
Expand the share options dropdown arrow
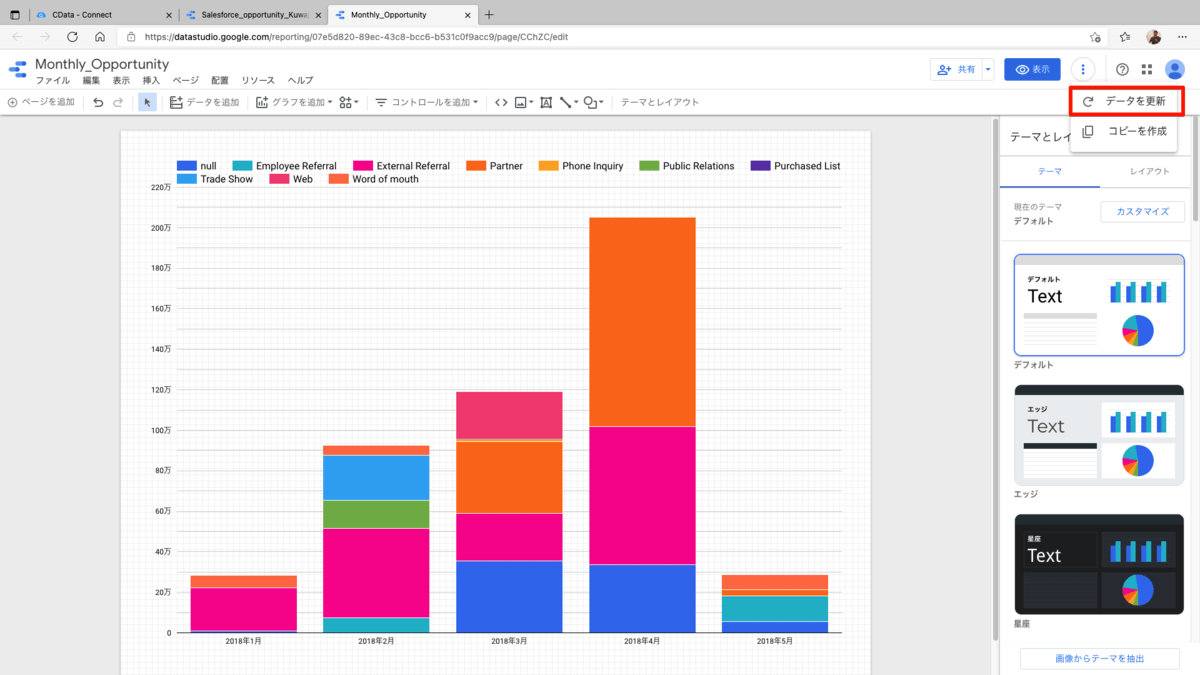(988, 69)
